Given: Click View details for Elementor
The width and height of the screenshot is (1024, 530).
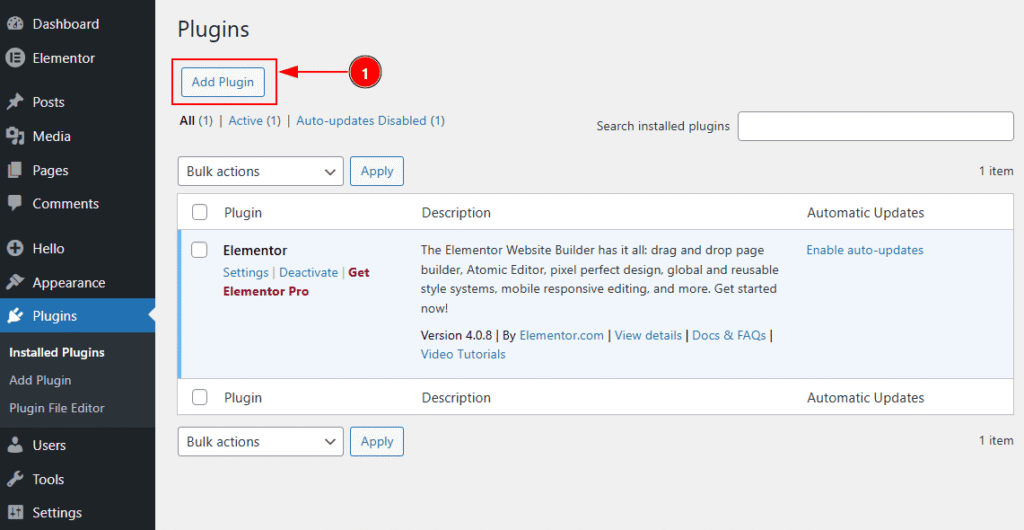Looking at the screenshot, I should [648, 335].
